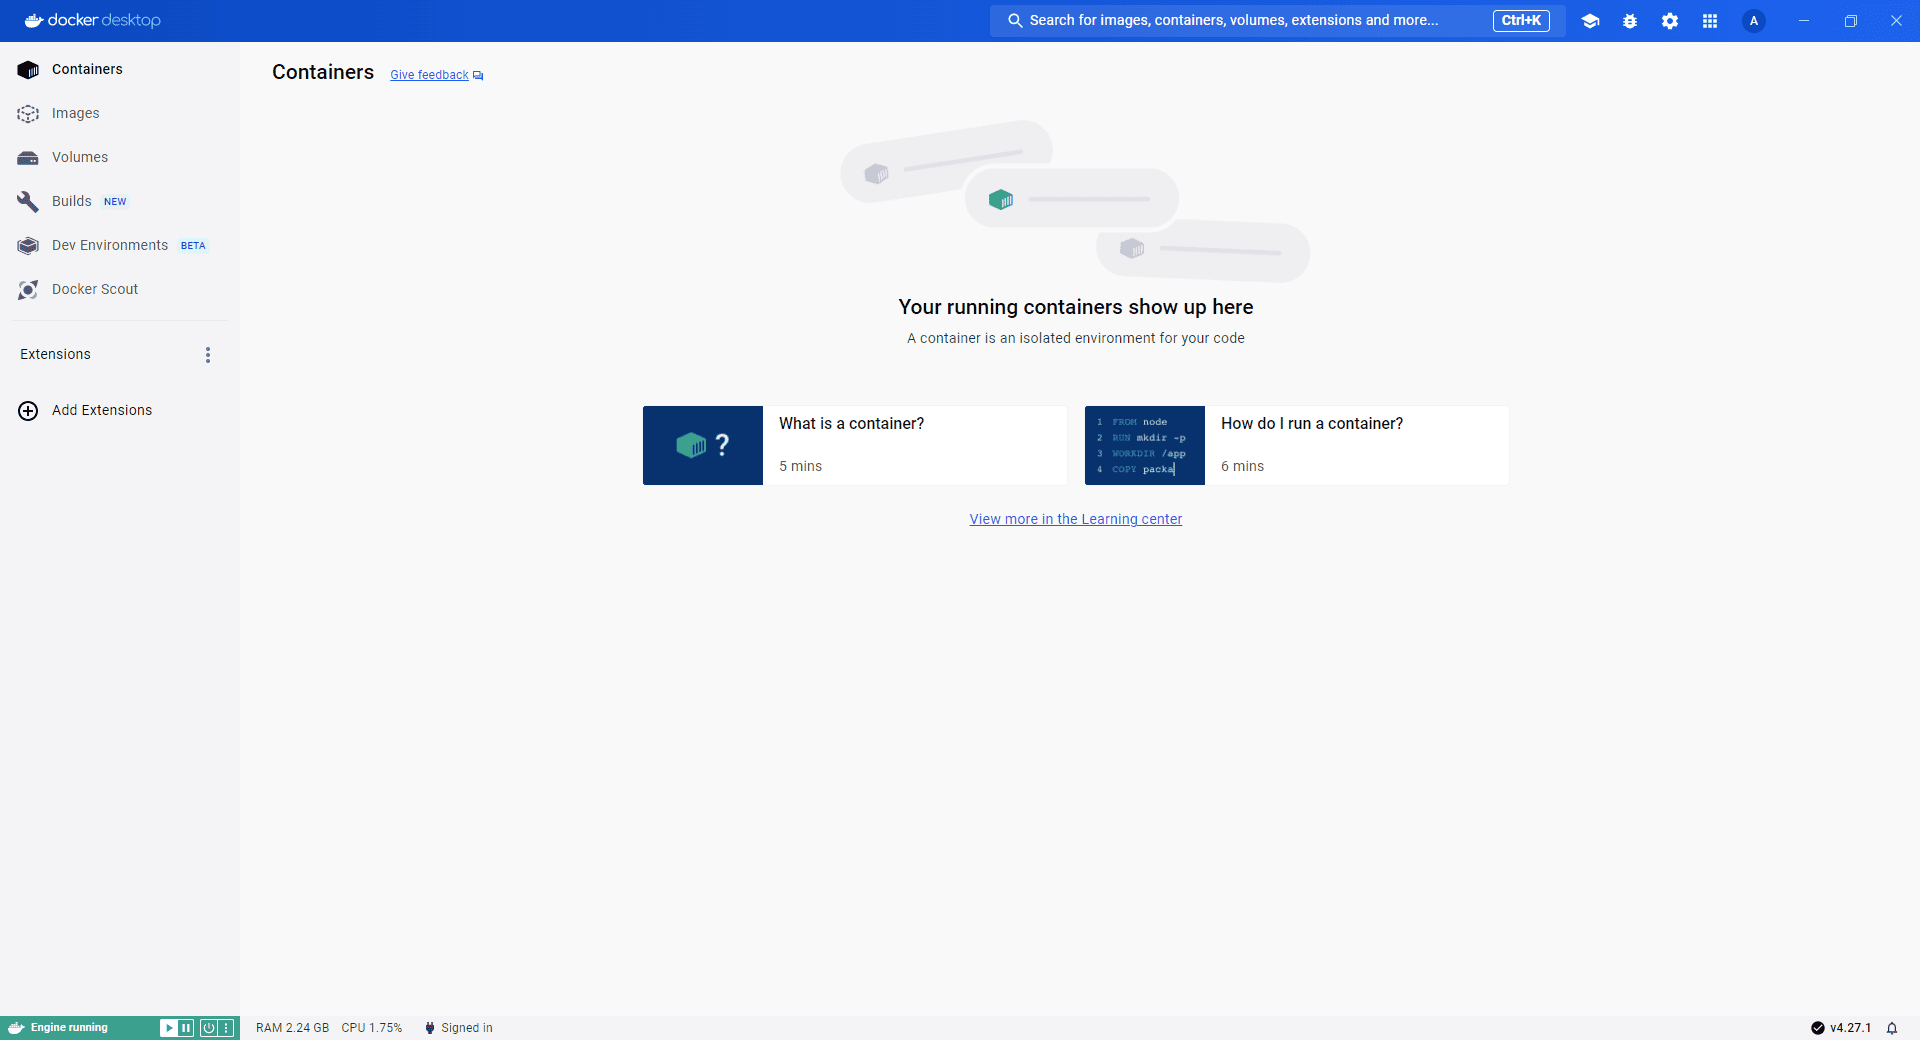Click Give feedback link
The height and width of the screenshot is (1040, 1920).
click(429, 75)
